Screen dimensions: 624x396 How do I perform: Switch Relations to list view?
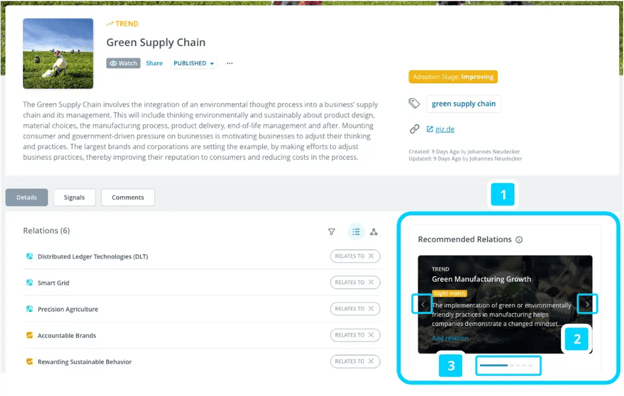pyautogui.click(x=356, y=232)
